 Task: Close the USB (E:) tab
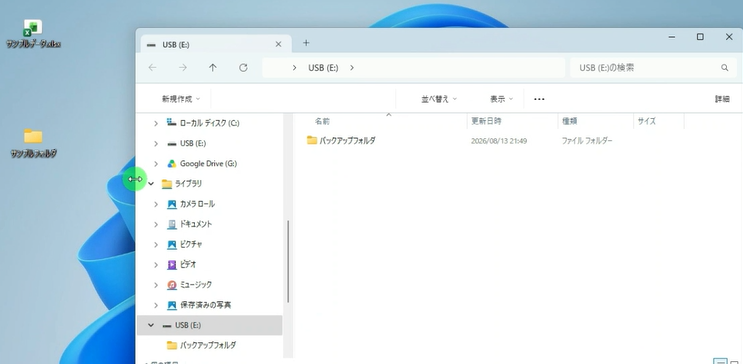pyautogui.click(x=278, y=44)
